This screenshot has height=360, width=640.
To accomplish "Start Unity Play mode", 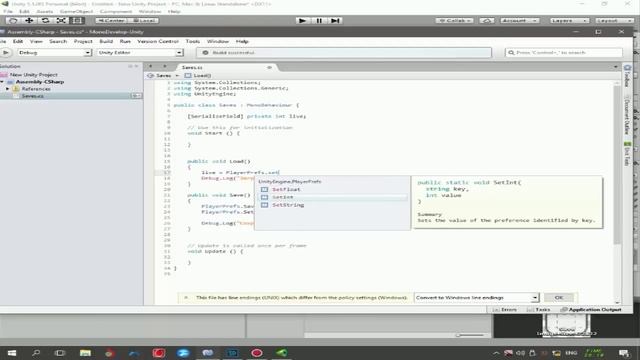I will pyautogui.click(x=302, y=20).
